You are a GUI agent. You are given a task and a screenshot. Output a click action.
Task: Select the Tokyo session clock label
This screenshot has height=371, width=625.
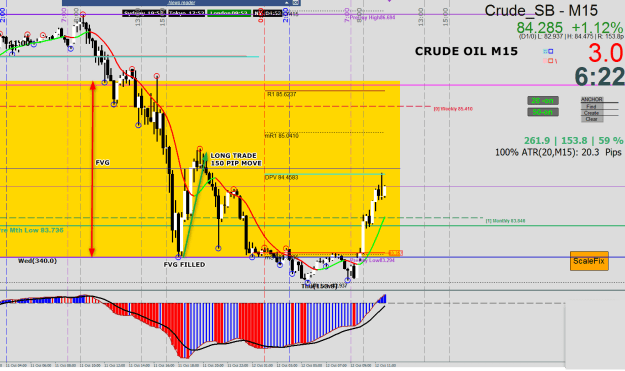[186, 13]
